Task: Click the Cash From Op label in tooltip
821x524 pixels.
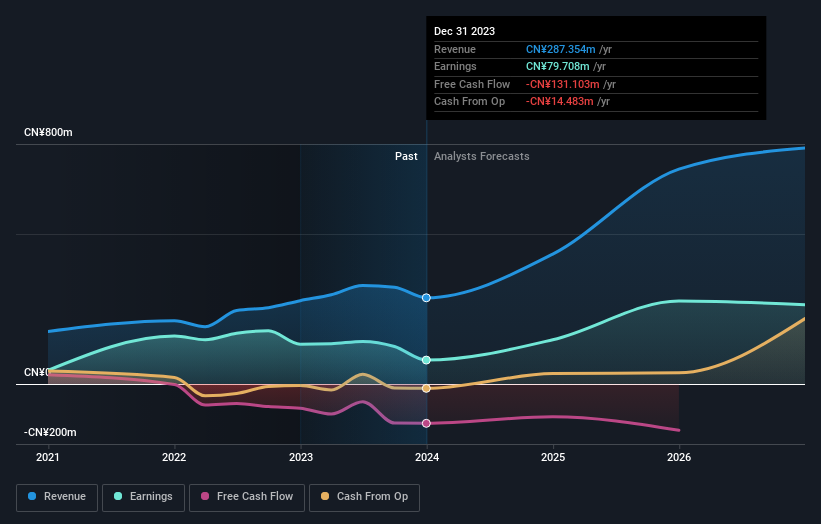Action: coord(470,102)
